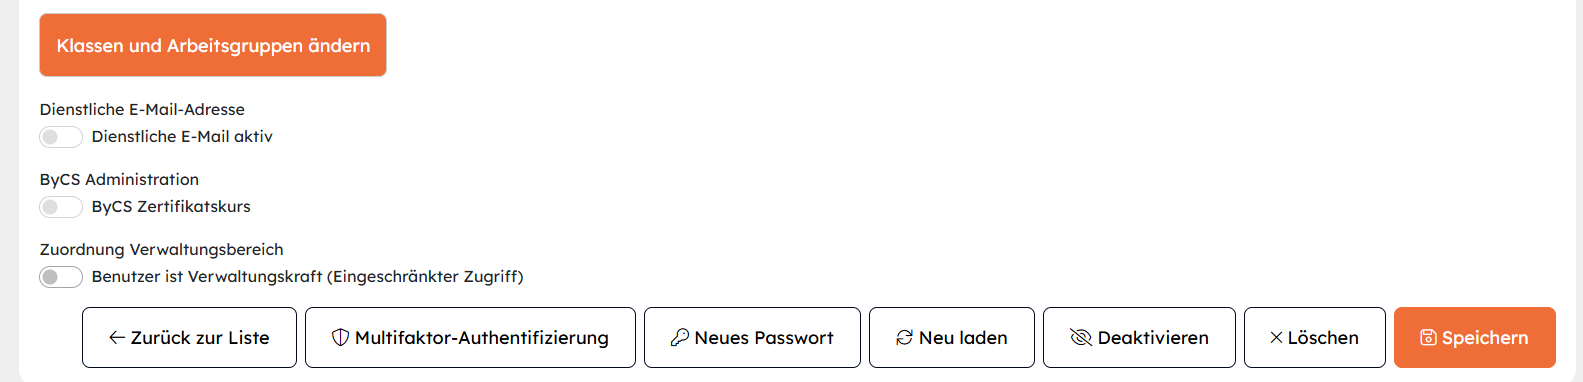Image resolution: width=1583 pixels, height=382 pixels.
Task: Delete the user via Löschen
Action: click(x=1315, y=338)
